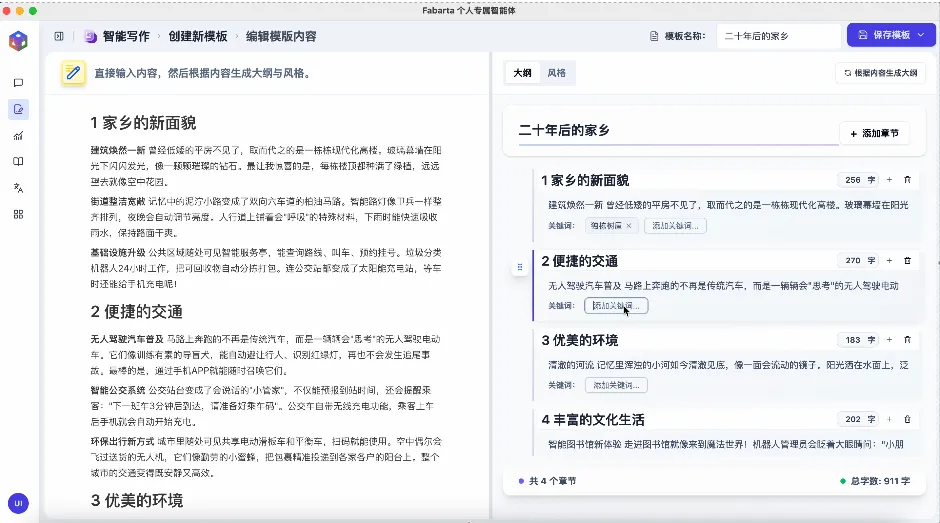Click plus icon beside chapter '3 优美的环境'
The height and width of the screenshot is (523, 940).
tap(889, 340)
